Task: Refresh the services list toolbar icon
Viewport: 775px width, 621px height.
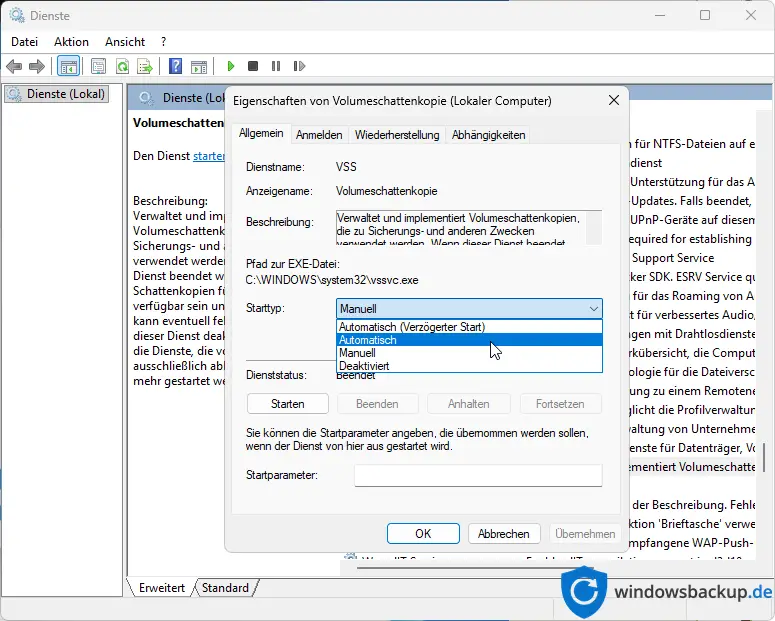Action: [x=122, y=66]
